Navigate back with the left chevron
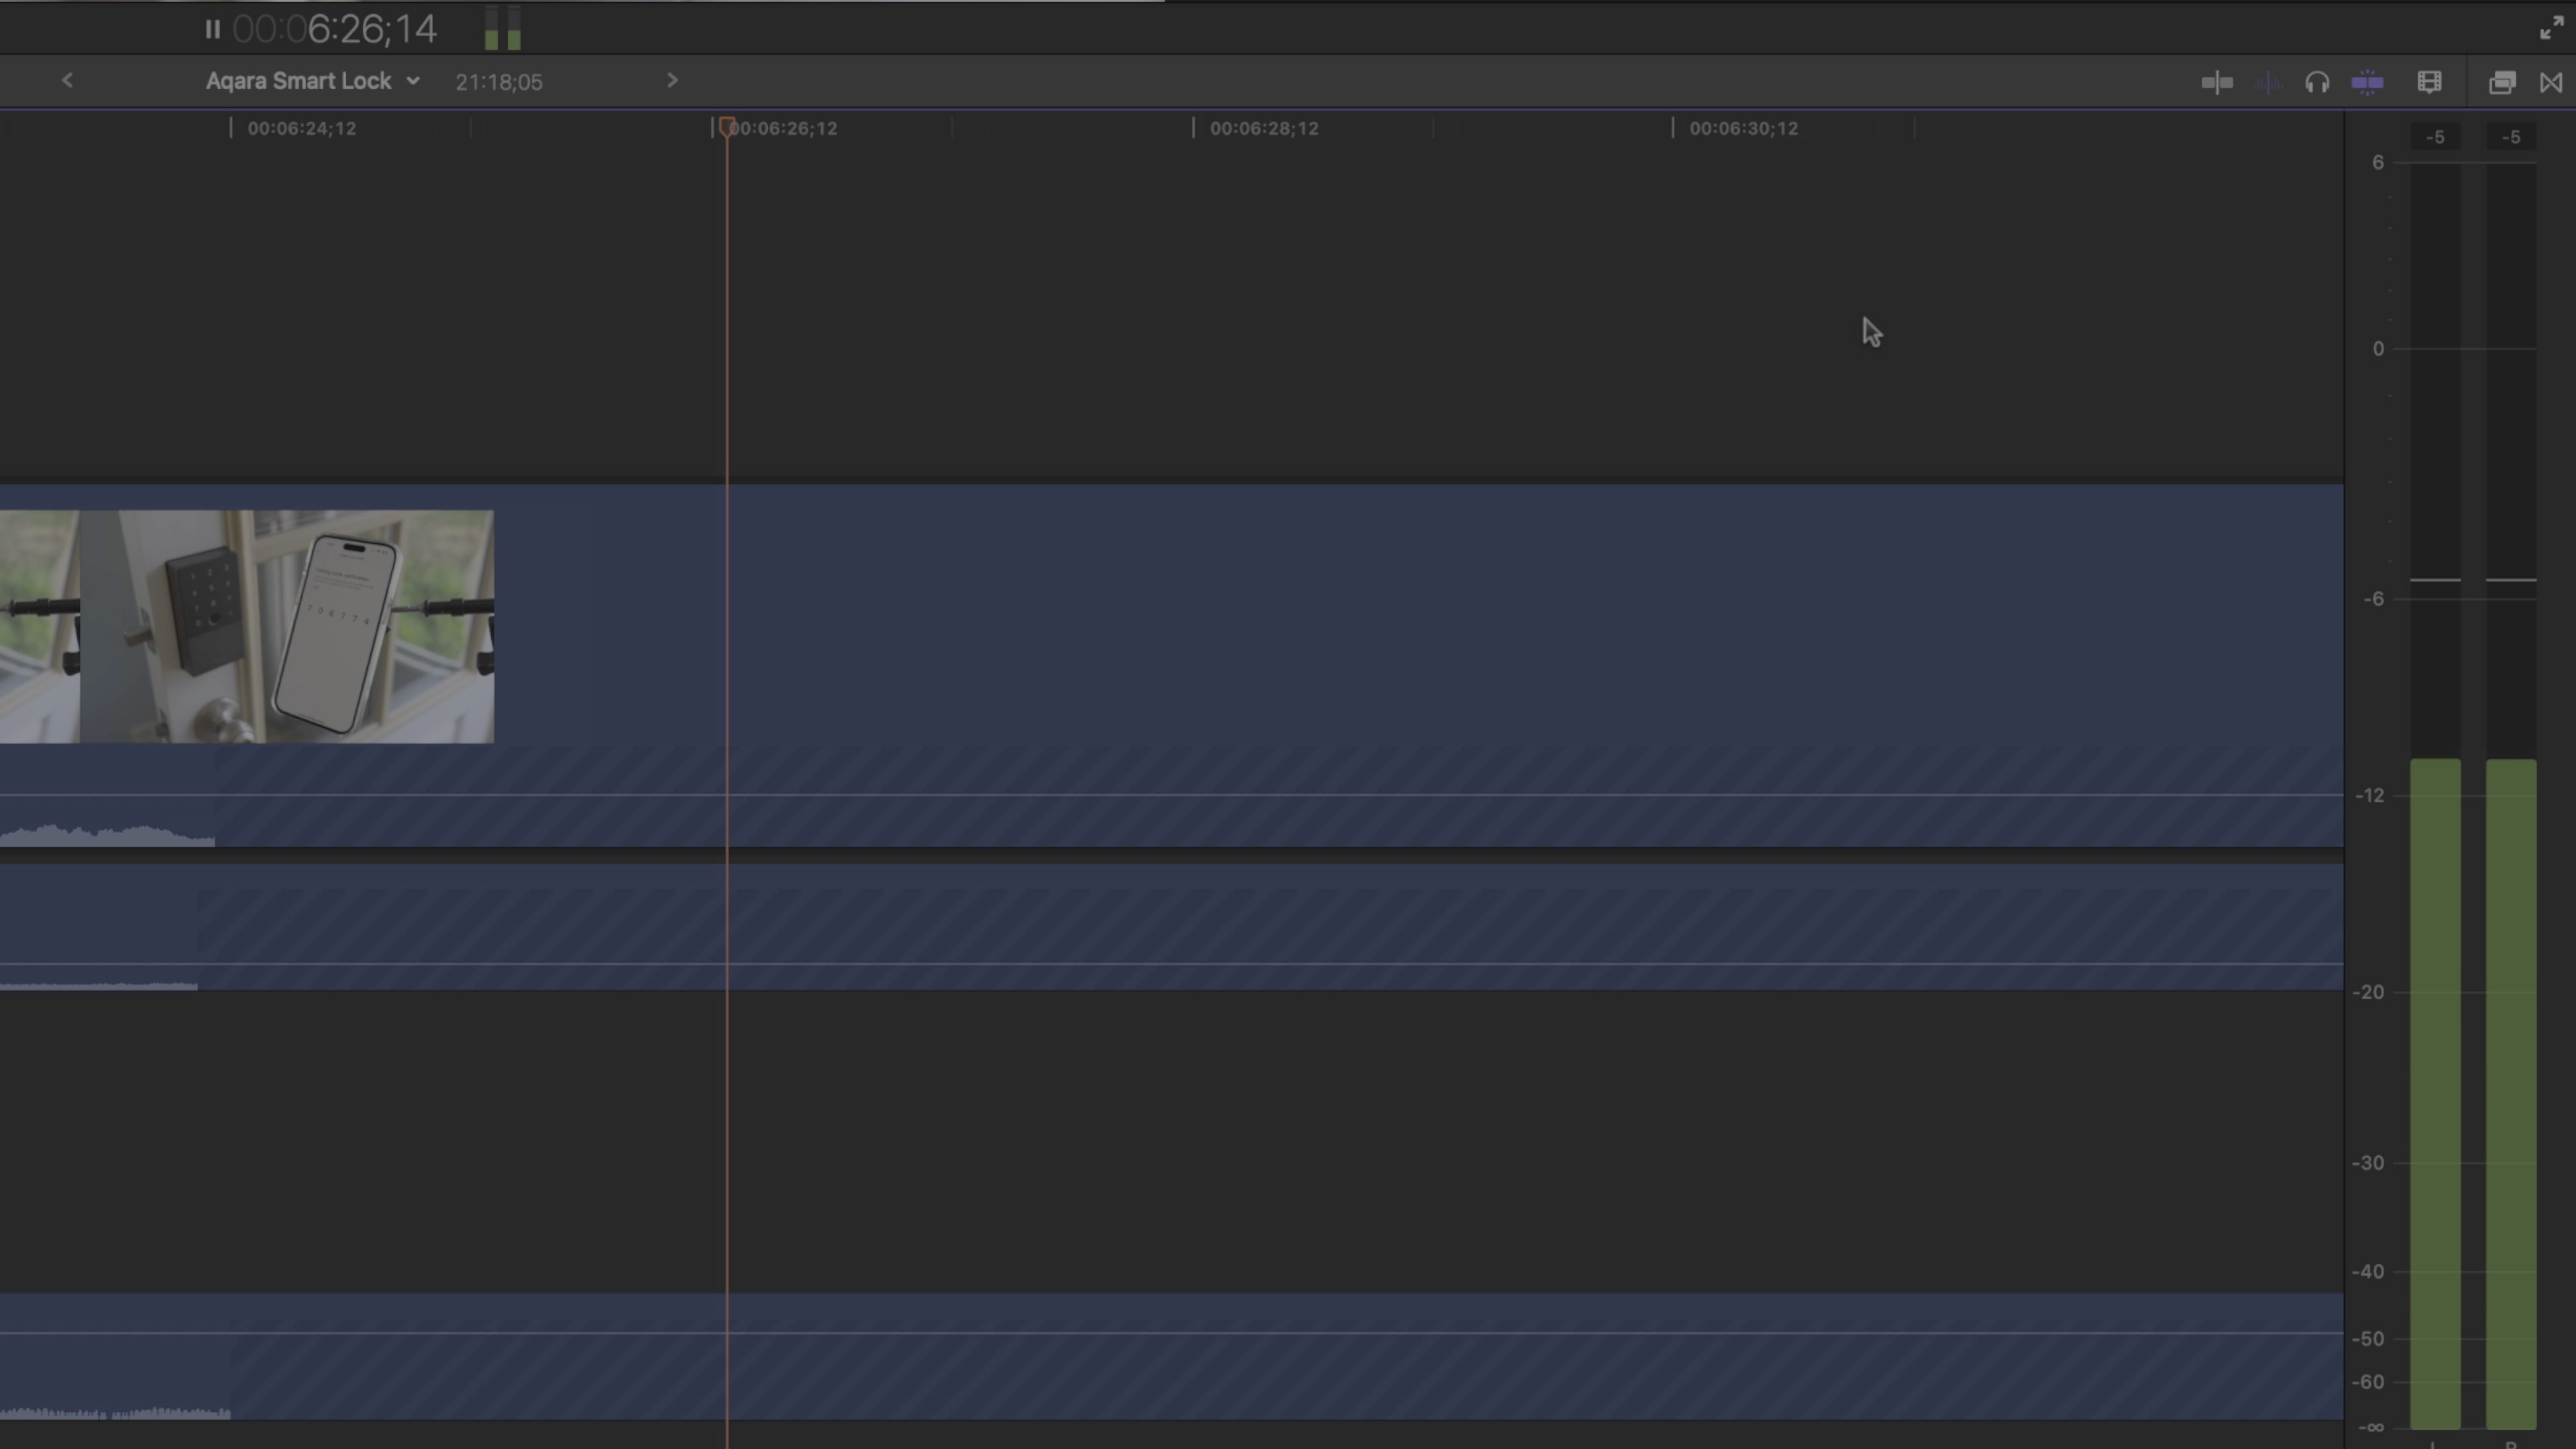 point(67,80)
